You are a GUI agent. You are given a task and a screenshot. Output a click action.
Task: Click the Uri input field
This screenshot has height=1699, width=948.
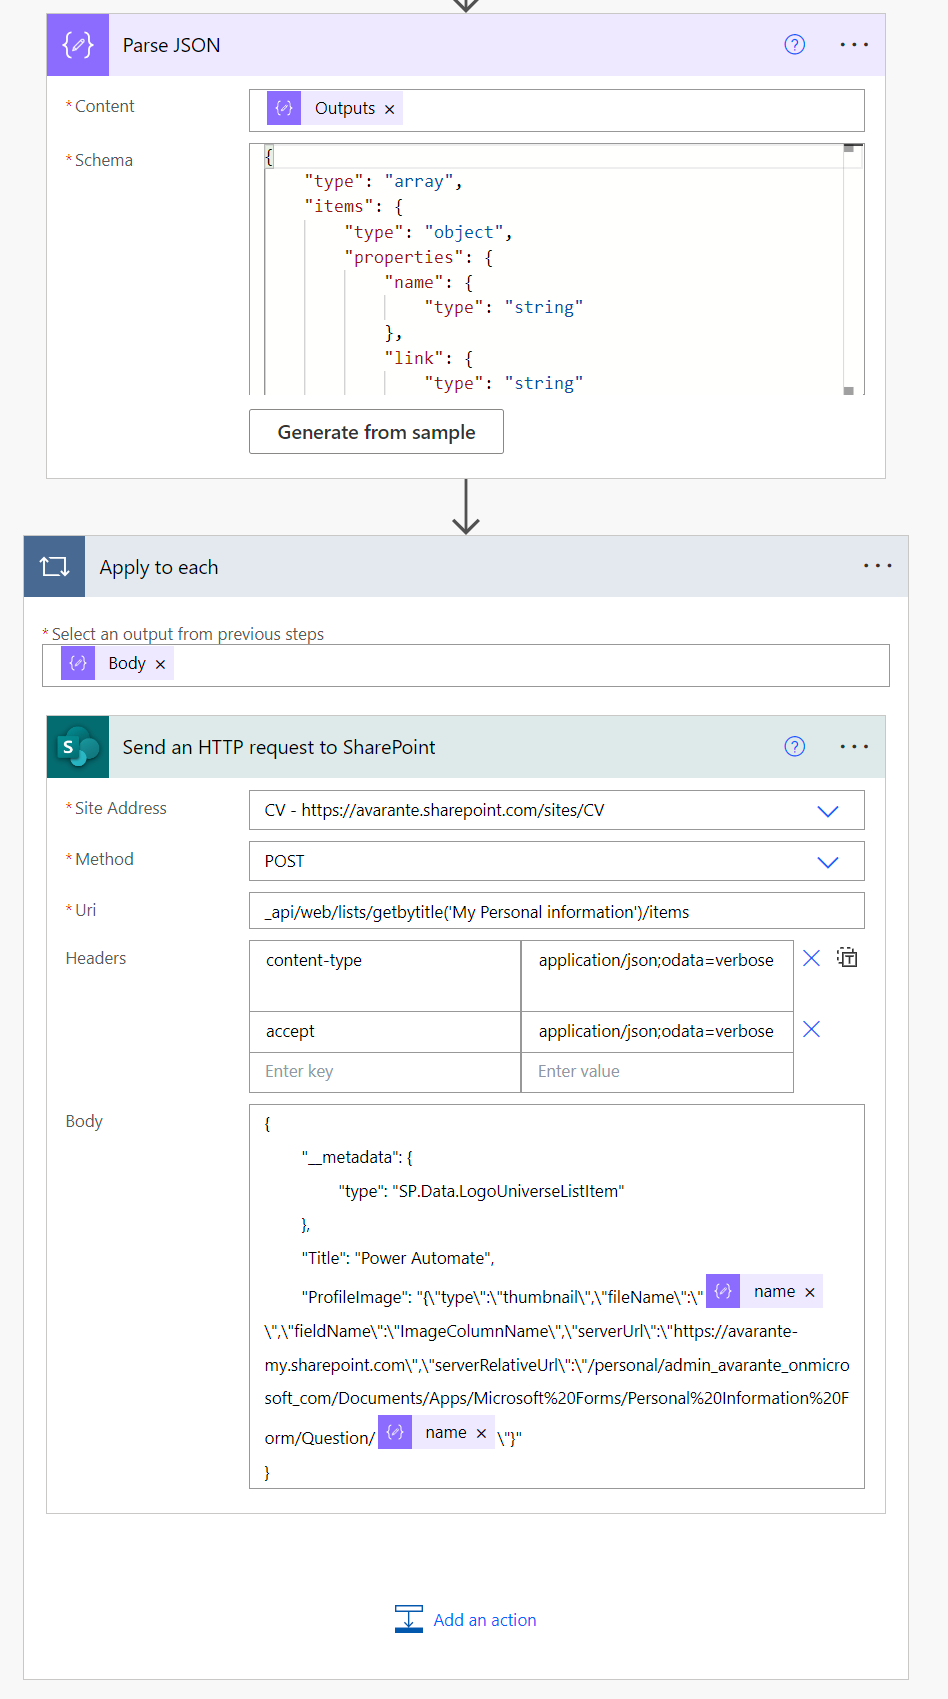tap(556, 912)
